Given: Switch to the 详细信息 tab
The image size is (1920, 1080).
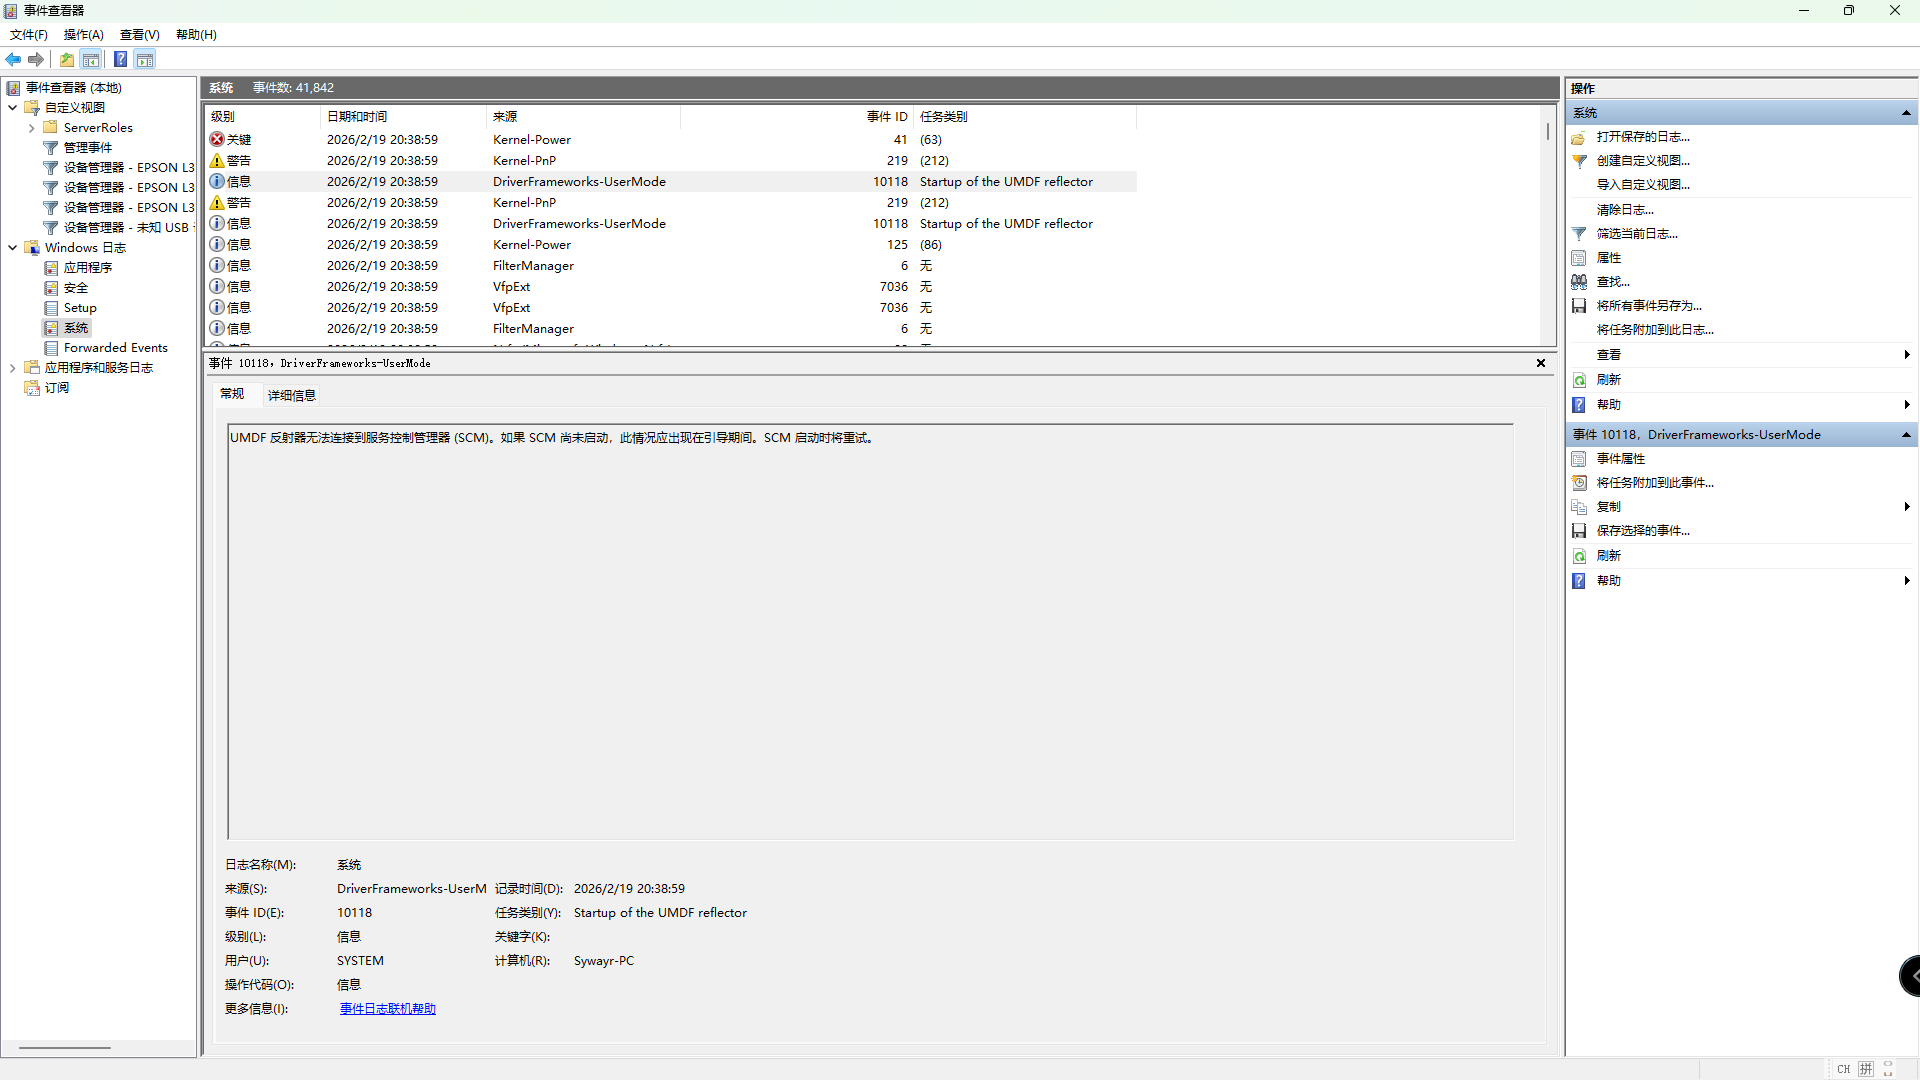Looking at the screenshot, I should click(291, 395).
